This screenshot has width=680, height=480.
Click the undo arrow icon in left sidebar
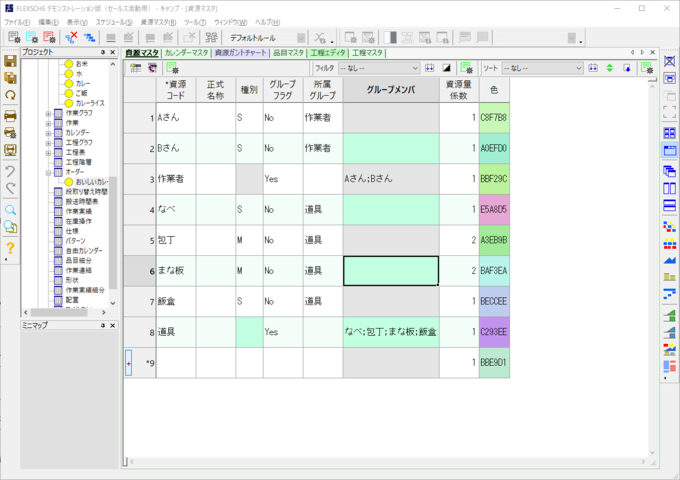[x=10, y=171]
